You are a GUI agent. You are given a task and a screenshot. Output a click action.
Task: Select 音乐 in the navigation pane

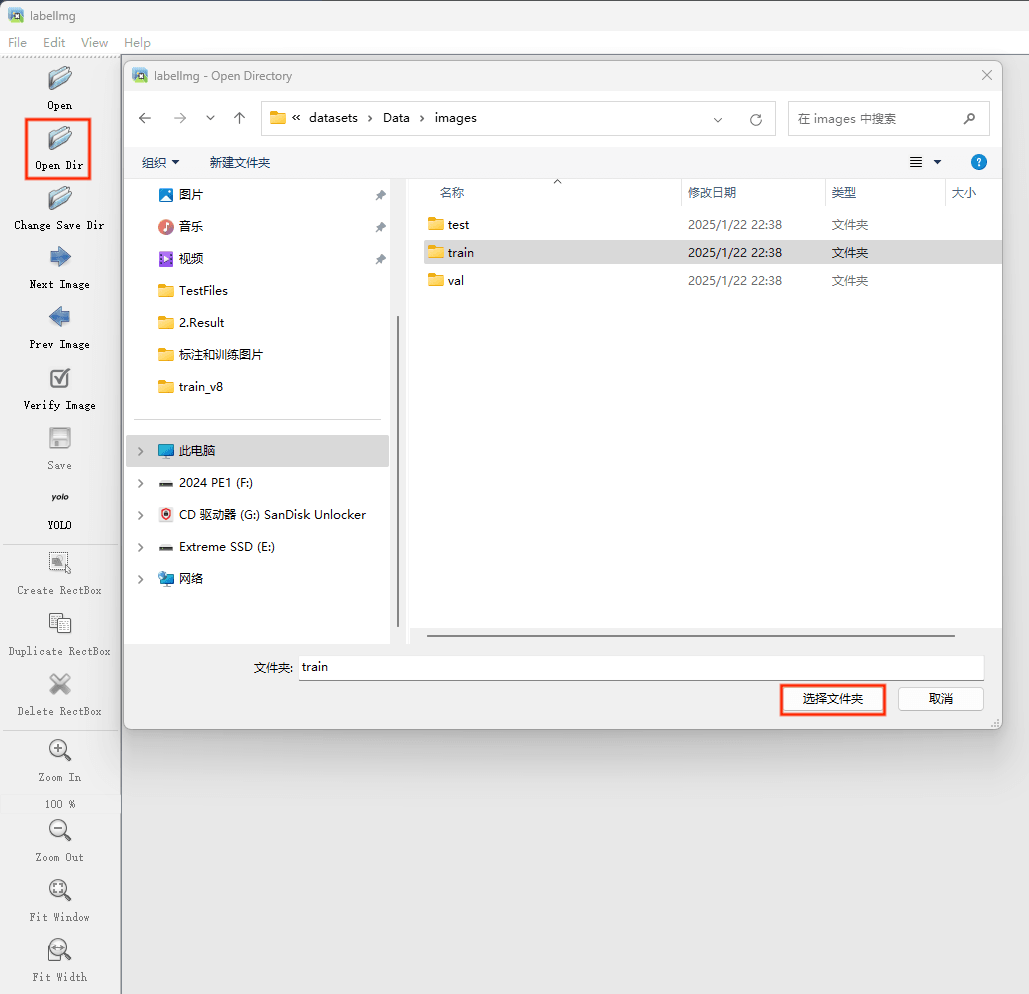click(190, 227)
